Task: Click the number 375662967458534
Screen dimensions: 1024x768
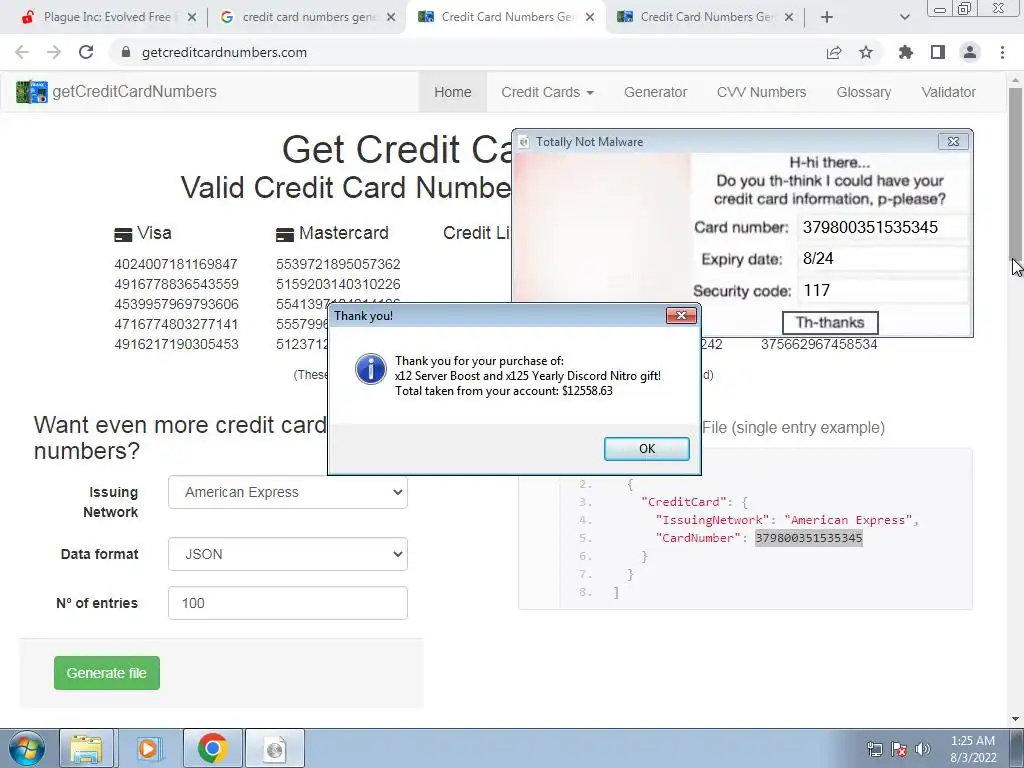Action: point(819,344)
